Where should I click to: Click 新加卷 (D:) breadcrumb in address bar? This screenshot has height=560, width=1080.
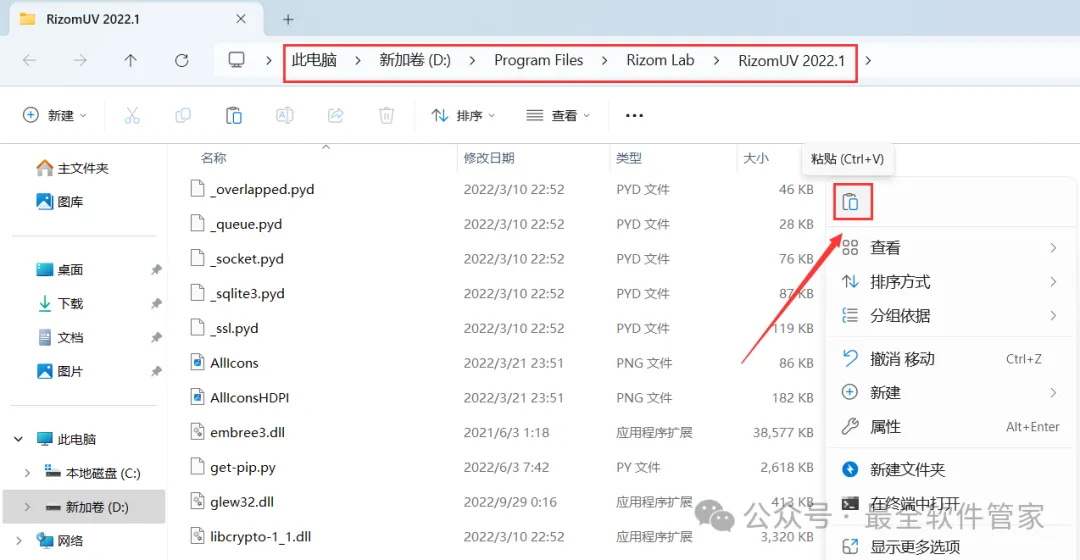click(x=415, y=61)
